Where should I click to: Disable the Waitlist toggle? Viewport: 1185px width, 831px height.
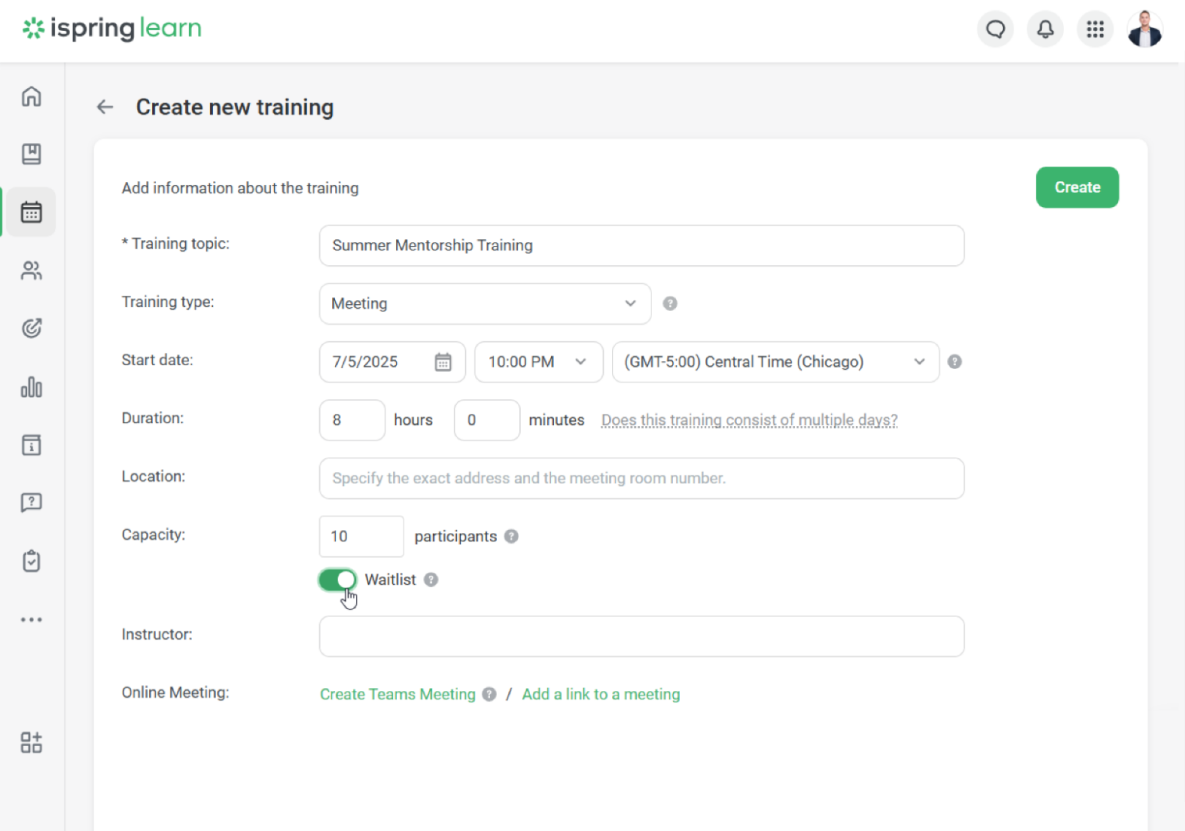(x=338, y=580)
